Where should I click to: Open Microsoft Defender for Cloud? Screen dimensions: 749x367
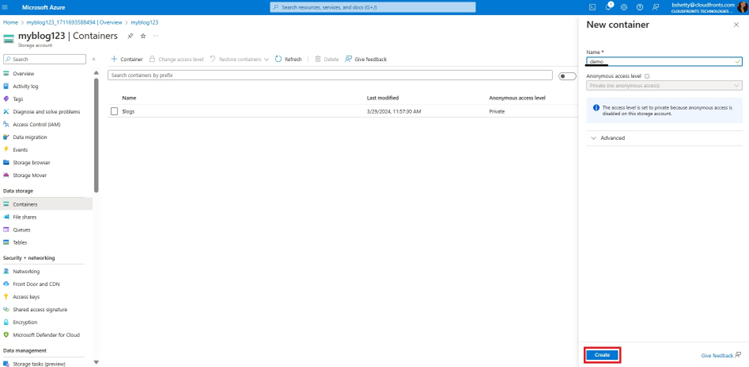[46, 335]
